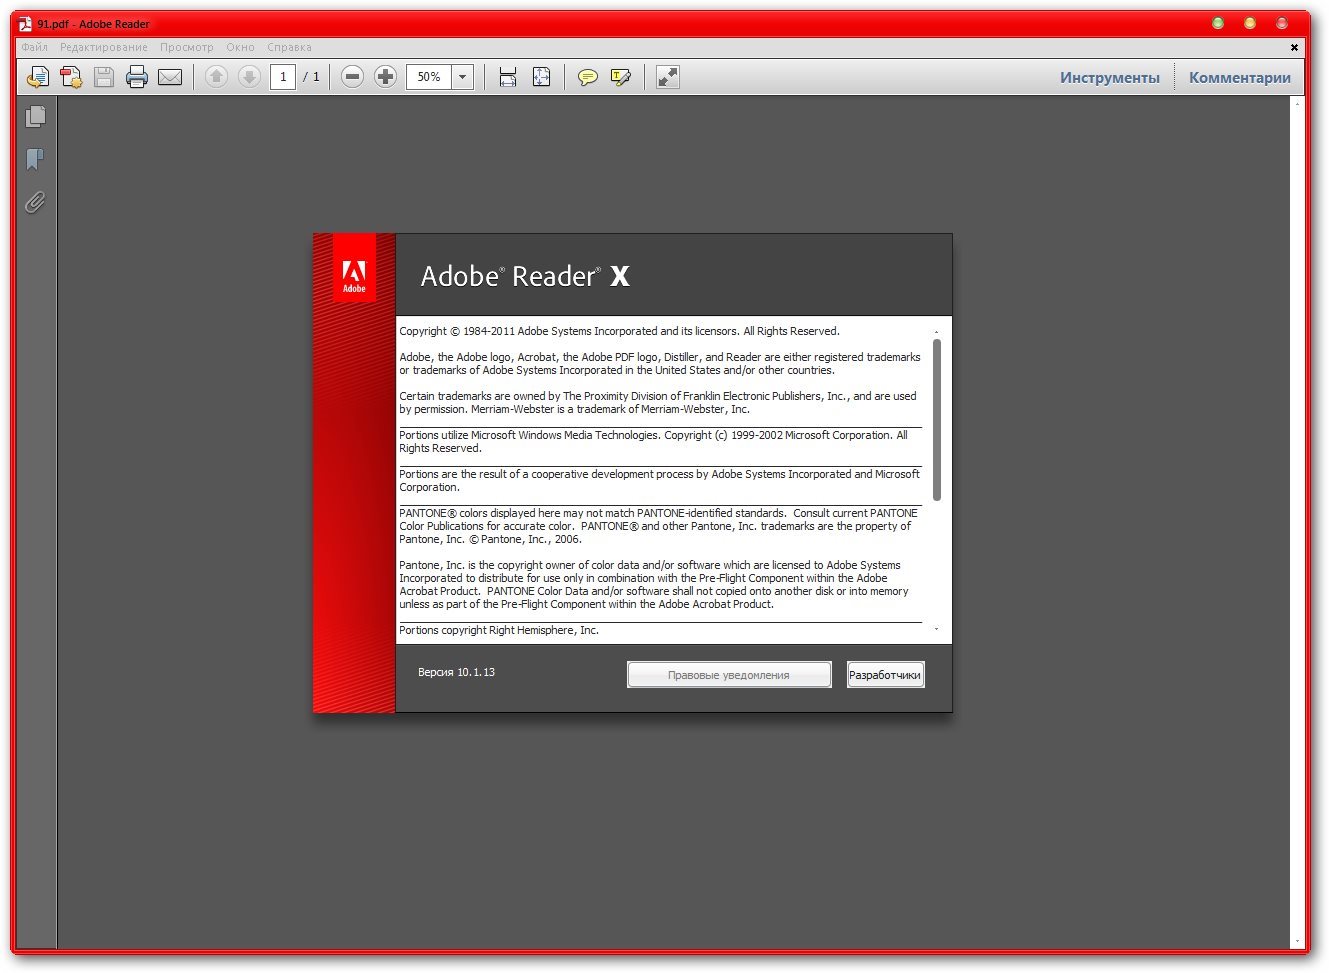Click the Правовые уведомления button
Screen dimensions: 1329x973
[729, 675]
